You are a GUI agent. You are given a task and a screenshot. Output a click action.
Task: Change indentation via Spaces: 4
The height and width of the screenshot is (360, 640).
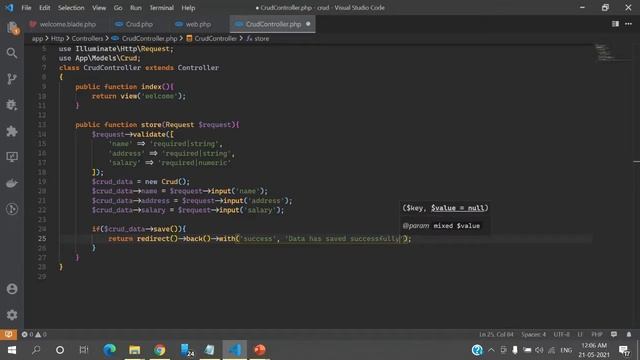(x=533, y=334)
